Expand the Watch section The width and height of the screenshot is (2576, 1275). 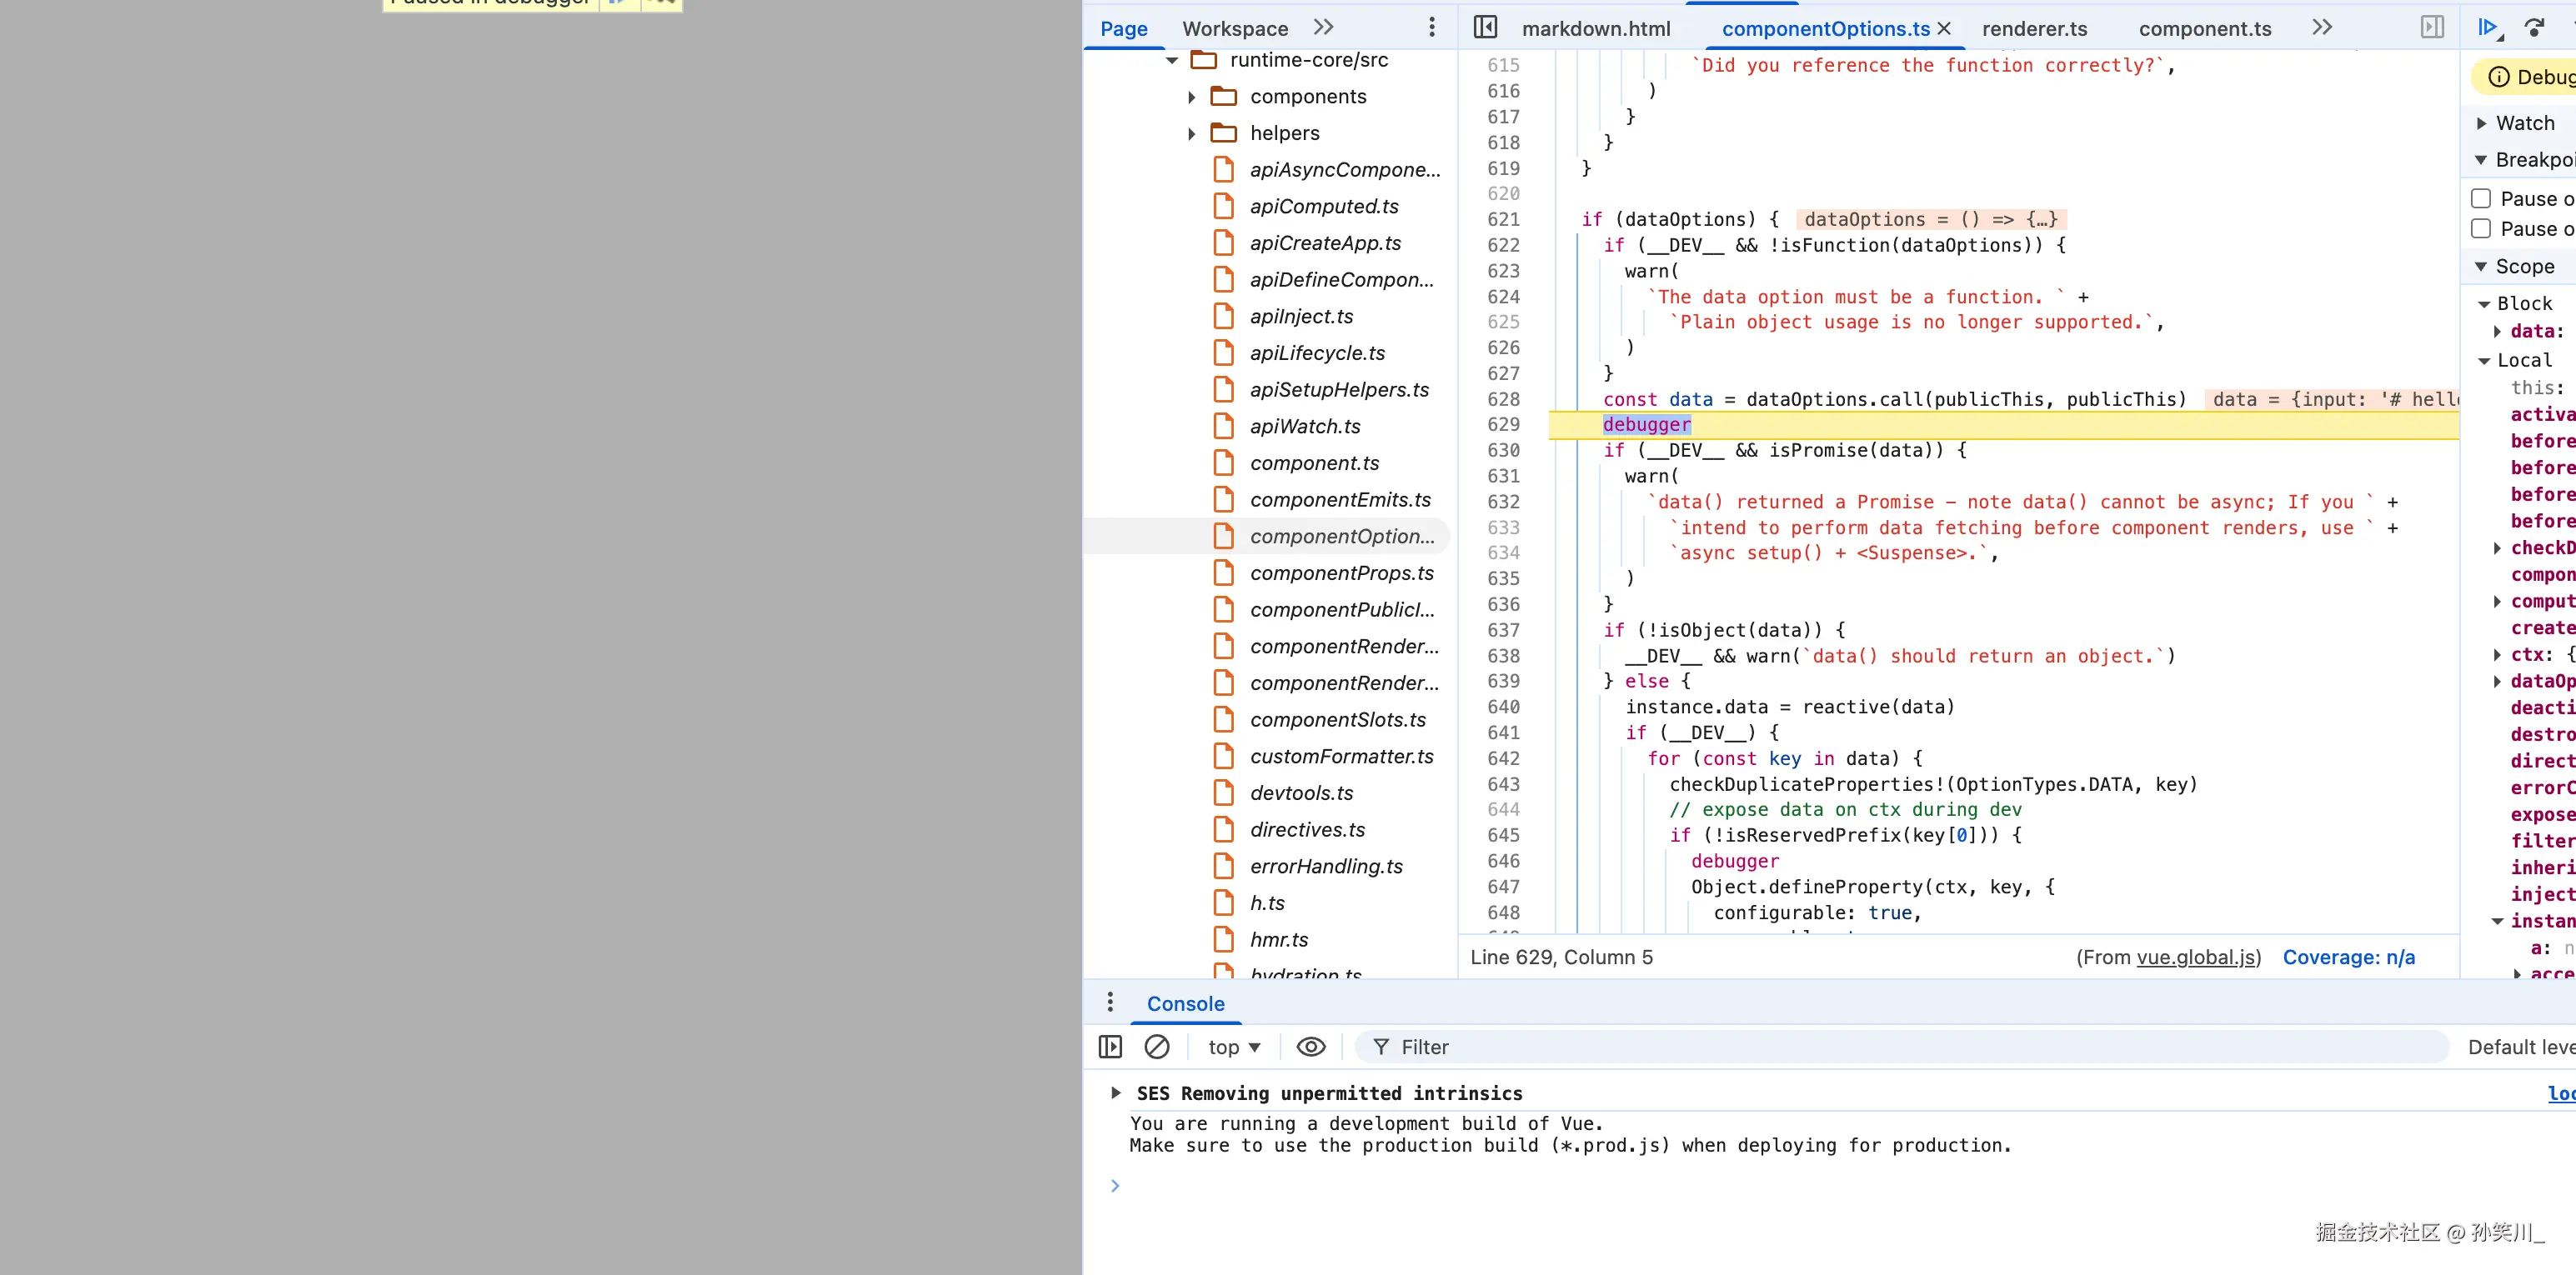(2482, 123)
